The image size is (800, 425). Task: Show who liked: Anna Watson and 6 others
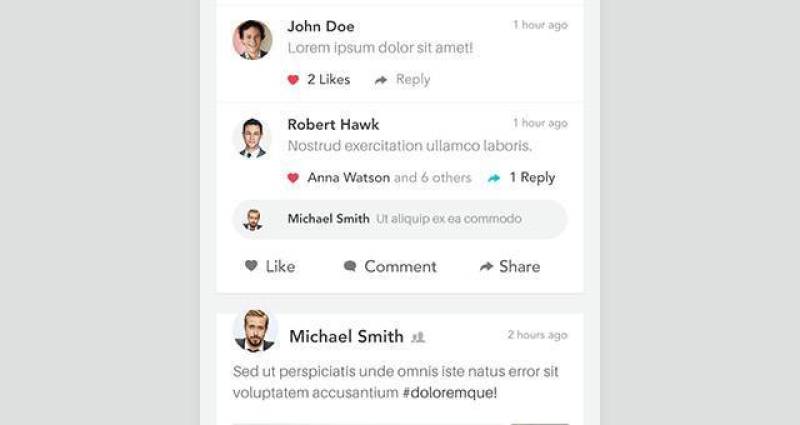click(x=389, y=178)
